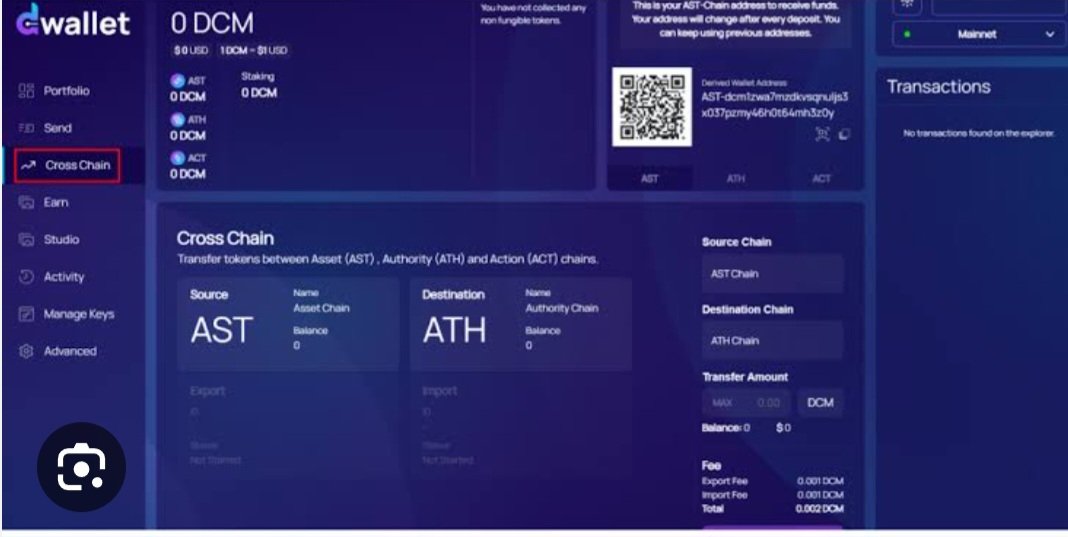Open the Portfolio sidebar icon

pyautogui.click(x=26, y=91)
